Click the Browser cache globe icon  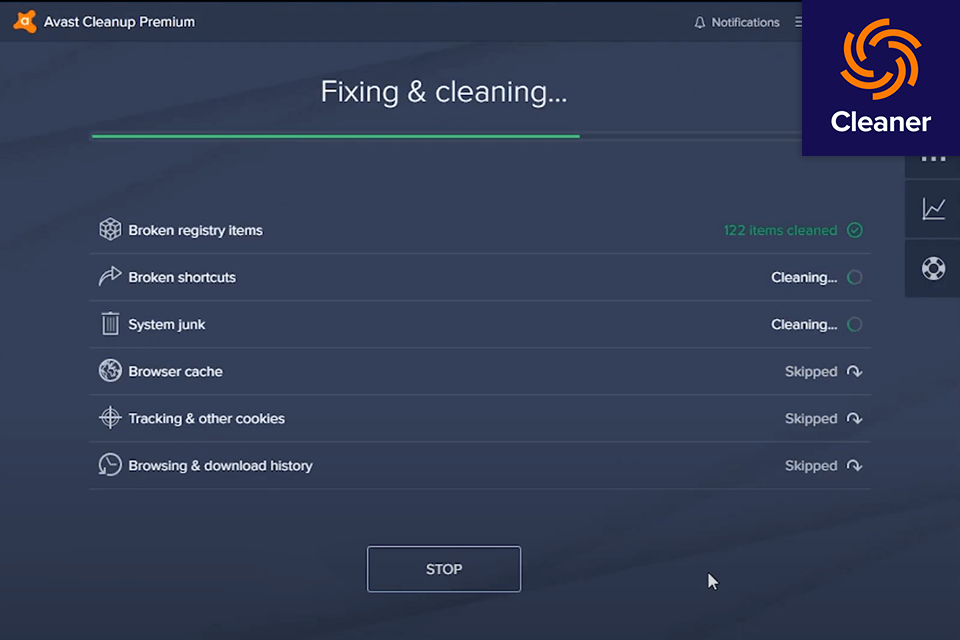point(110,371)
